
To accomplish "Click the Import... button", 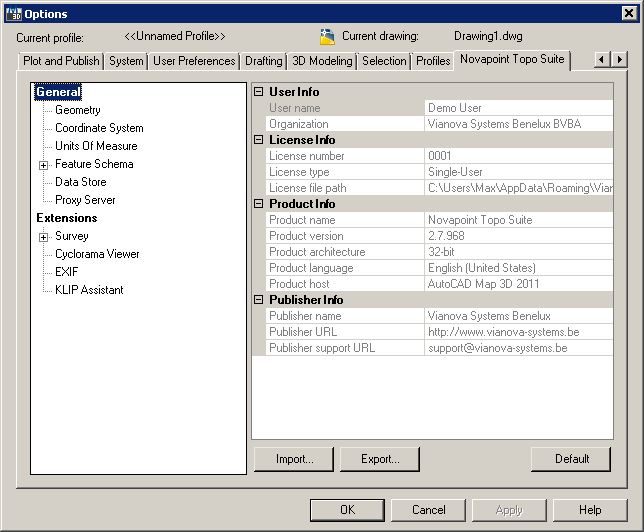I will coord(294,459).
